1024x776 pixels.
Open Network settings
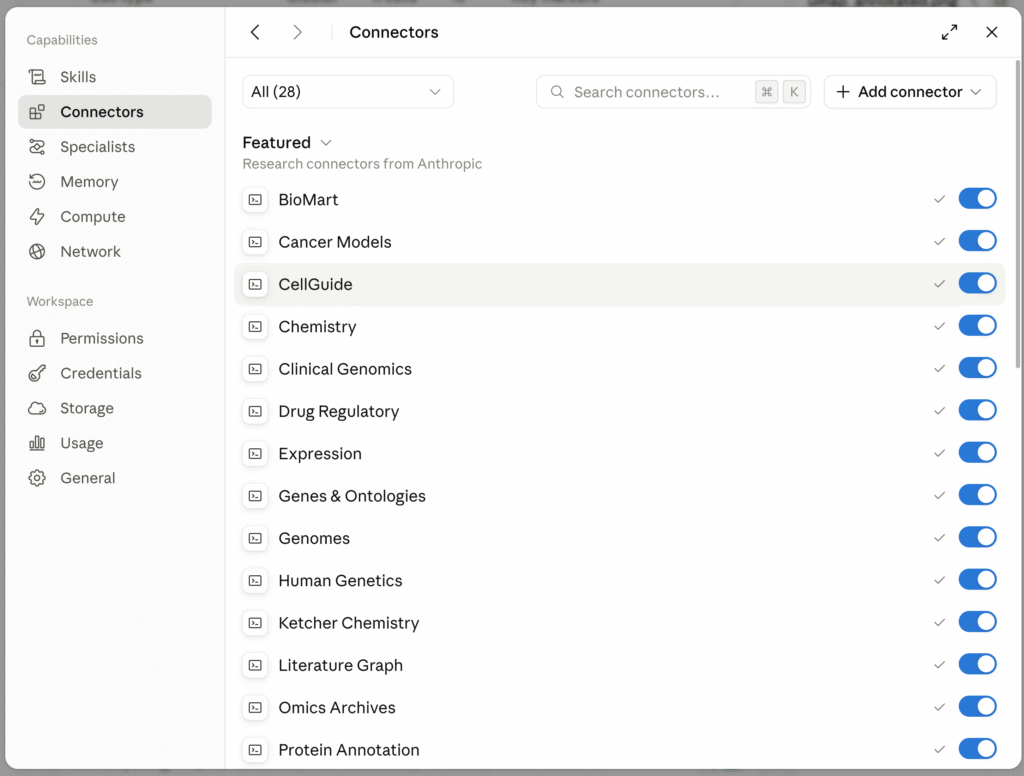pos(114,251)
